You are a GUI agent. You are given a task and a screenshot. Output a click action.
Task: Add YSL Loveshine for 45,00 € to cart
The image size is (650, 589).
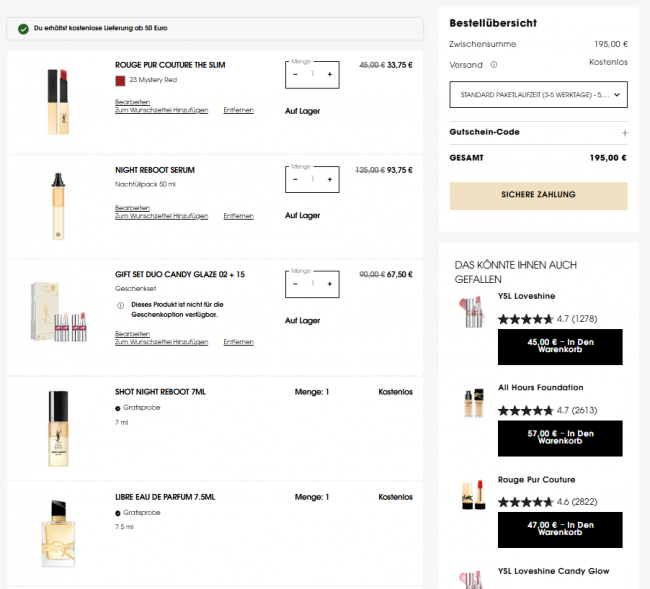(560, 347)
